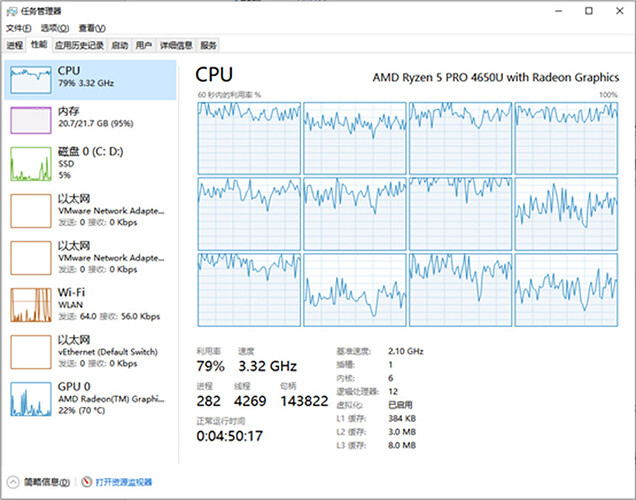
Task: Click the handle count 143822
Action: (x=304, y=401)
